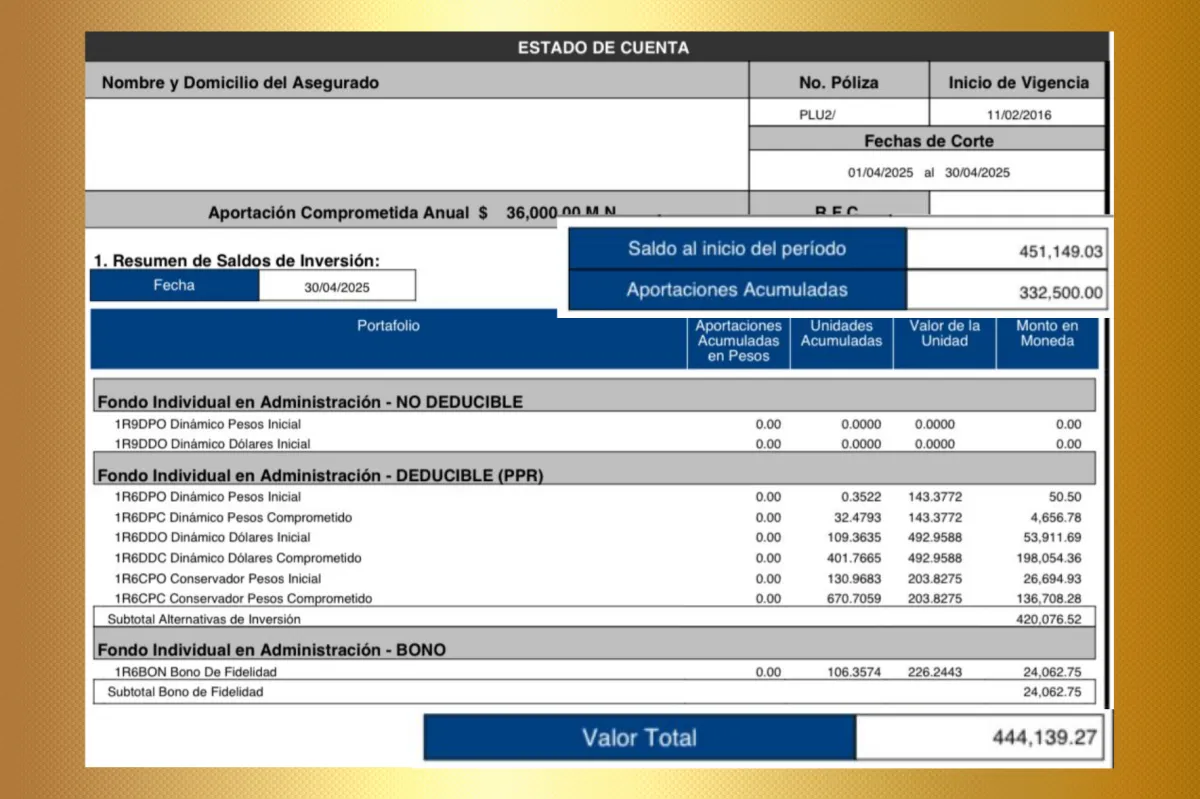Click the 'Subtotal Bono de Fidelidad' label
Viewport: 1200px width, 799px height.
185,692
